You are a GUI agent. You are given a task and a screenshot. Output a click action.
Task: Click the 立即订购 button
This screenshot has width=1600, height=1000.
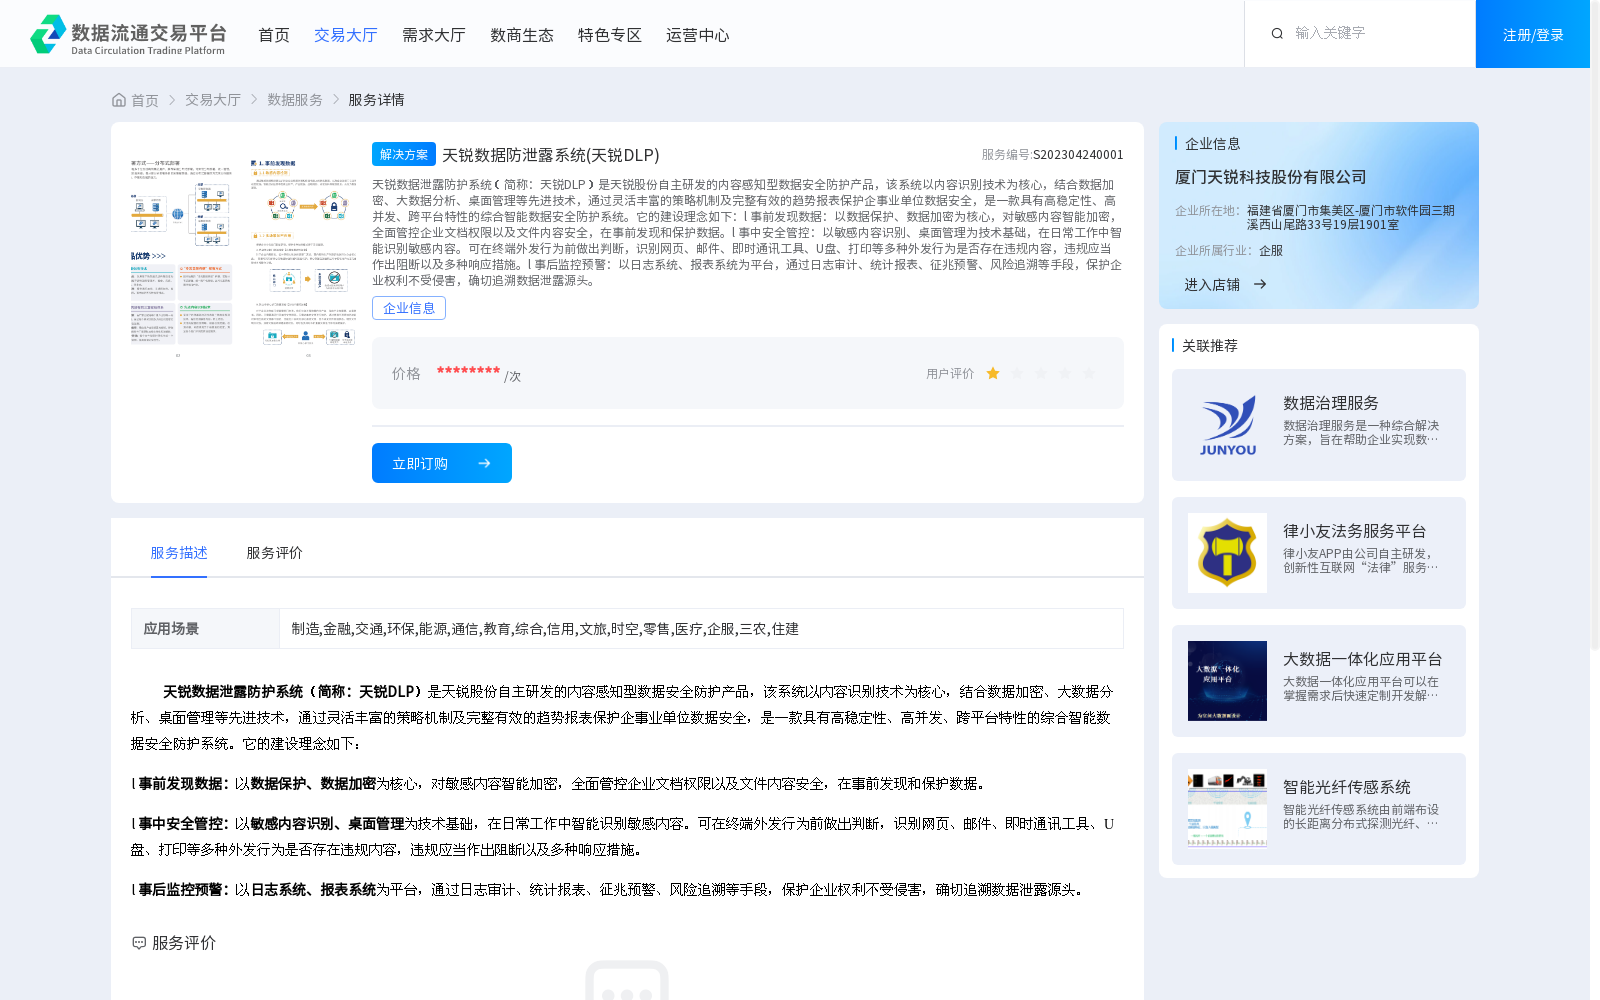(x=442, y=463)
